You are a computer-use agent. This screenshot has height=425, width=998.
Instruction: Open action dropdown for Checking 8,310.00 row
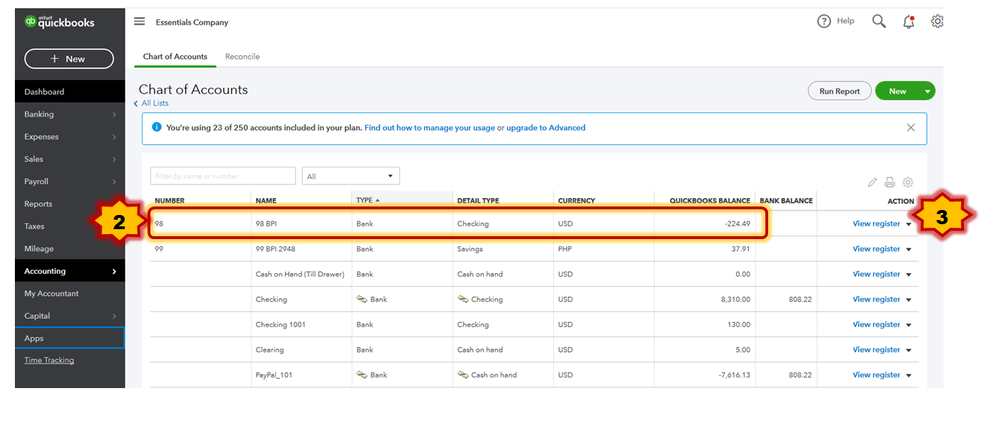click(x=909, y=300)
